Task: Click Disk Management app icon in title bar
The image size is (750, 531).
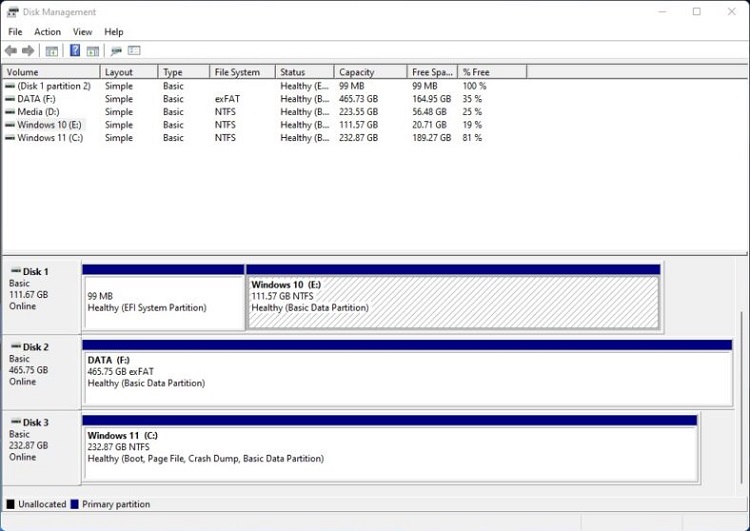Action: pos(12,12)
